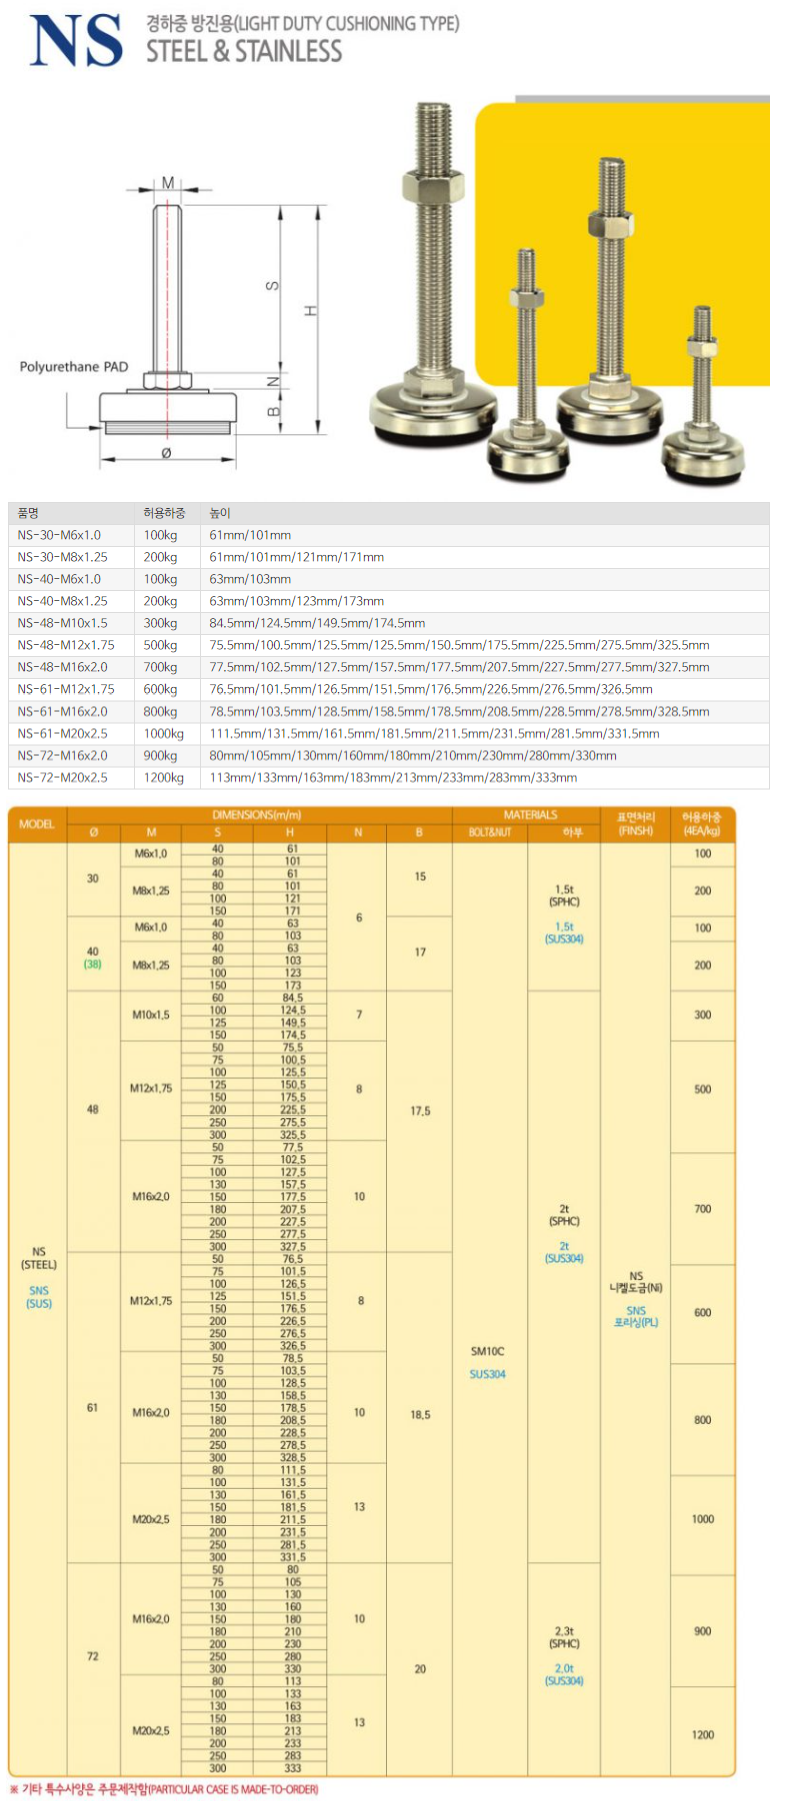Select the NS-40-M8x1.25 product name
This screenshot has height=1809, width=797.
62,601
